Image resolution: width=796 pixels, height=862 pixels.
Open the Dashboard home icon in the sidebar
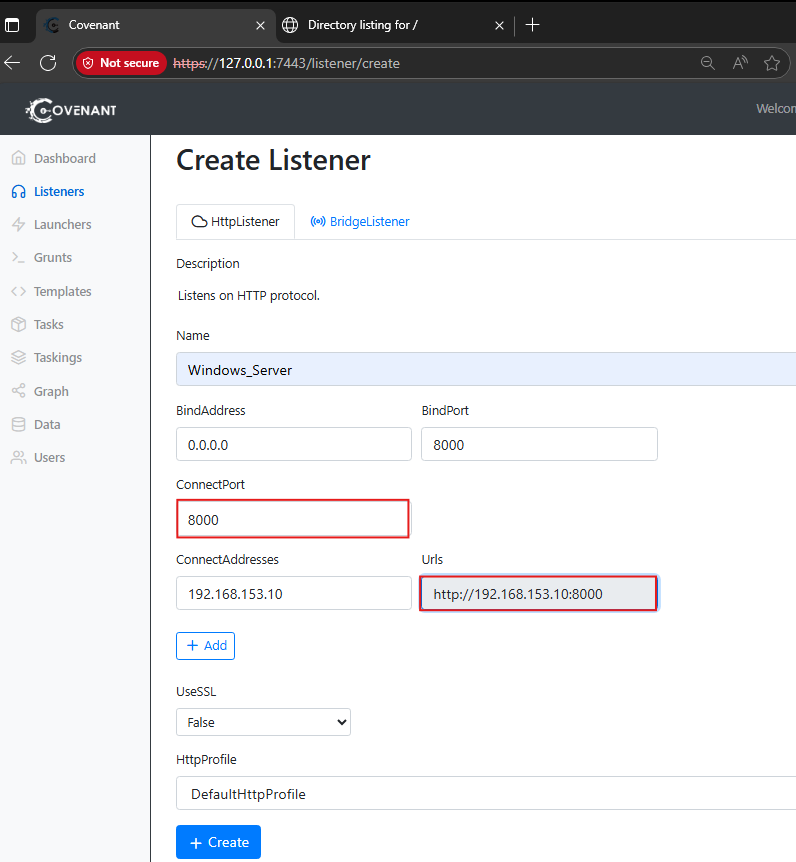point(19,158)
